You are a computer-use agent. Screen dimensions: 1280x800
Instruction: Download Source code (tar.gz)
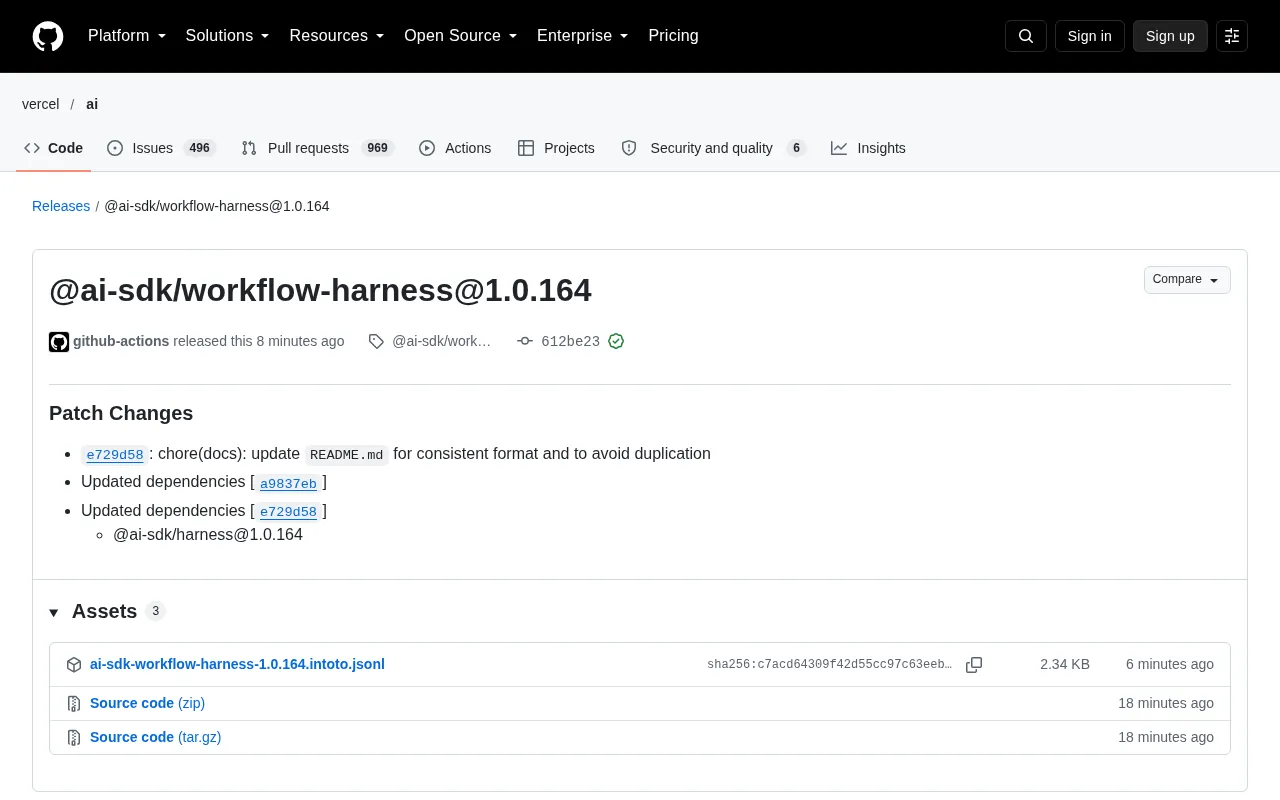[x=155, y=737]
